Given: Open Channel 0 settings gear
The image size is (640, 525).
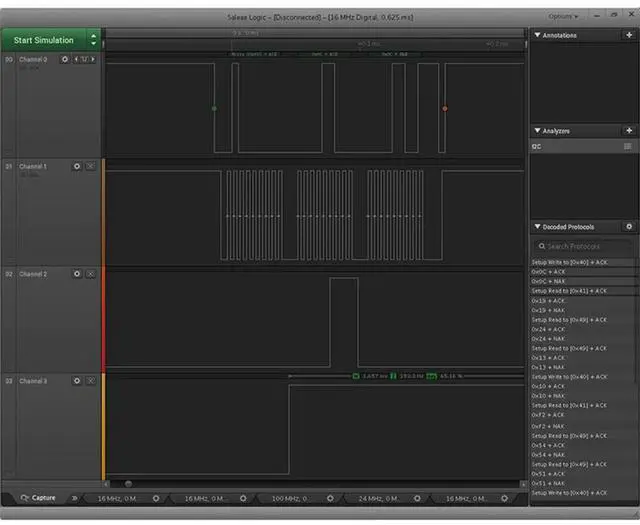Looking at the screenshot, I should pyautogui.click(x=65, y=59).
